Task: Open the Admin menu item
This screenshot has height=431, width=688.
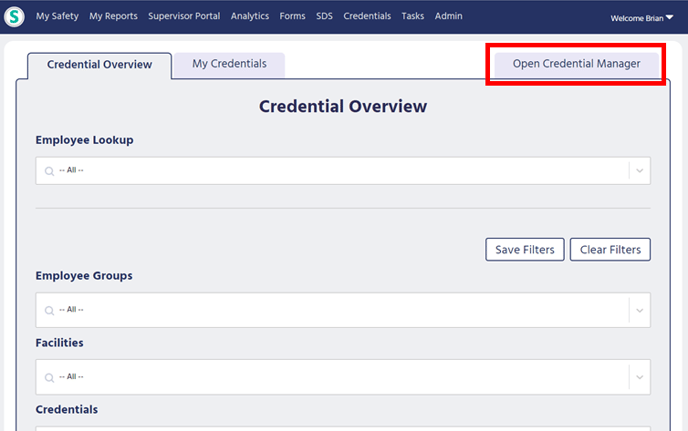Action: [x=448, y=16]
